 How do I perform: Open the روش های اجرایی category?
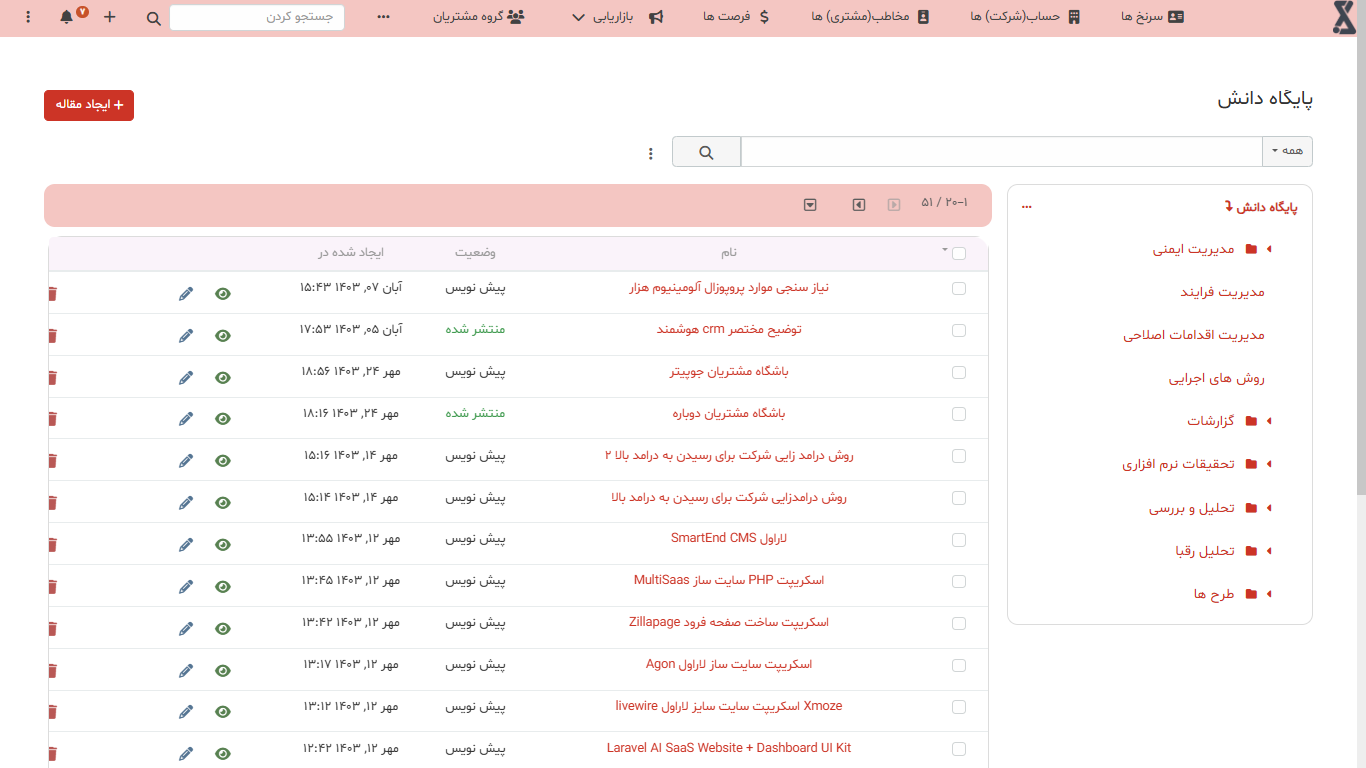tap(1217, 378)
